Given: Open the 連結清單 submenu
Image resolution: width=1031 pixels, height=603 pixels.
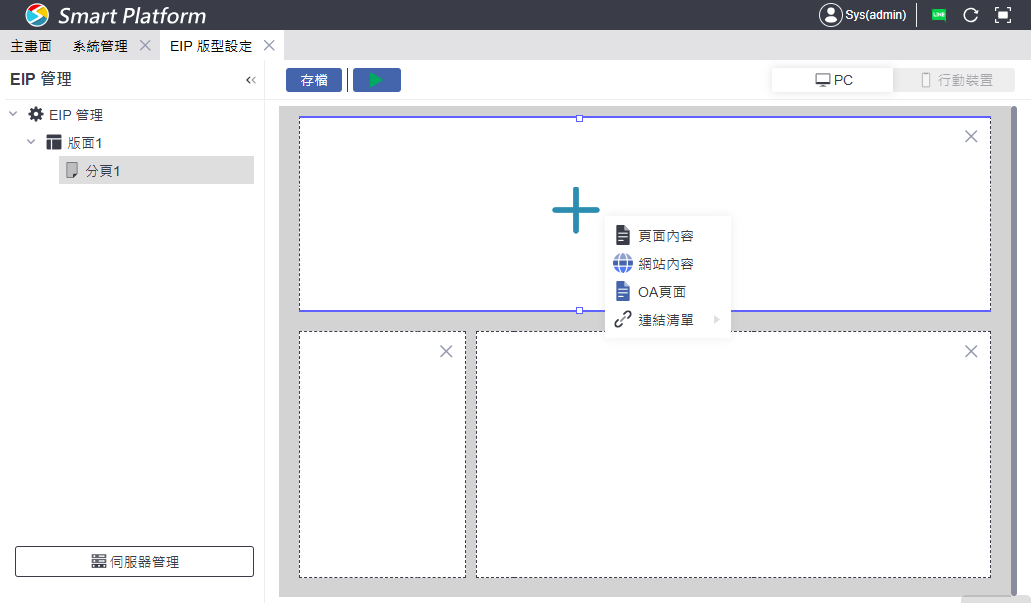Looking at the screenshot, I should (667, 320).
